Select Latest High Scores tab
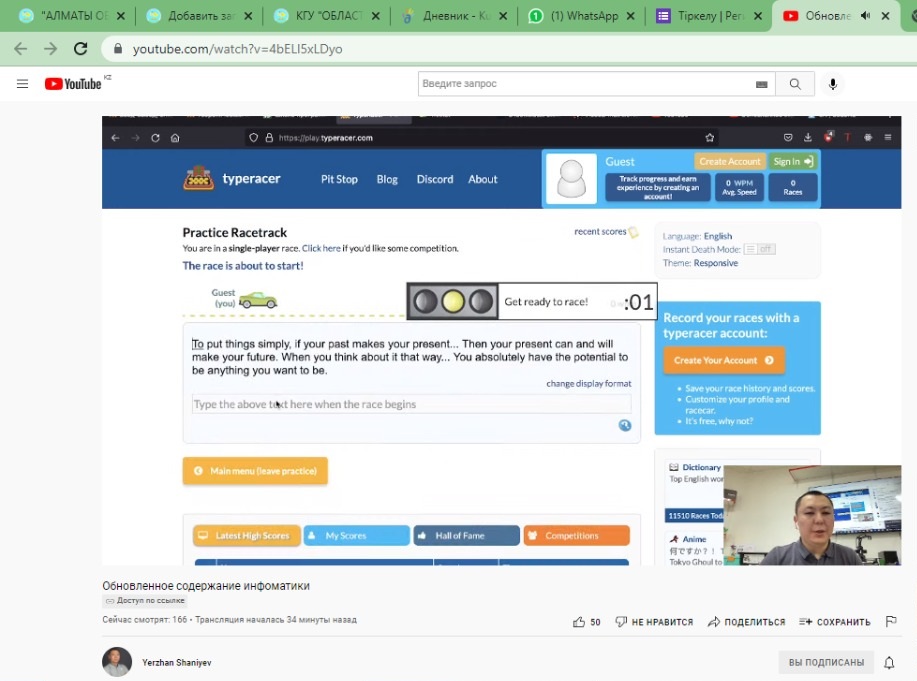This screenshot has height=681, width=917. (247, 535)
